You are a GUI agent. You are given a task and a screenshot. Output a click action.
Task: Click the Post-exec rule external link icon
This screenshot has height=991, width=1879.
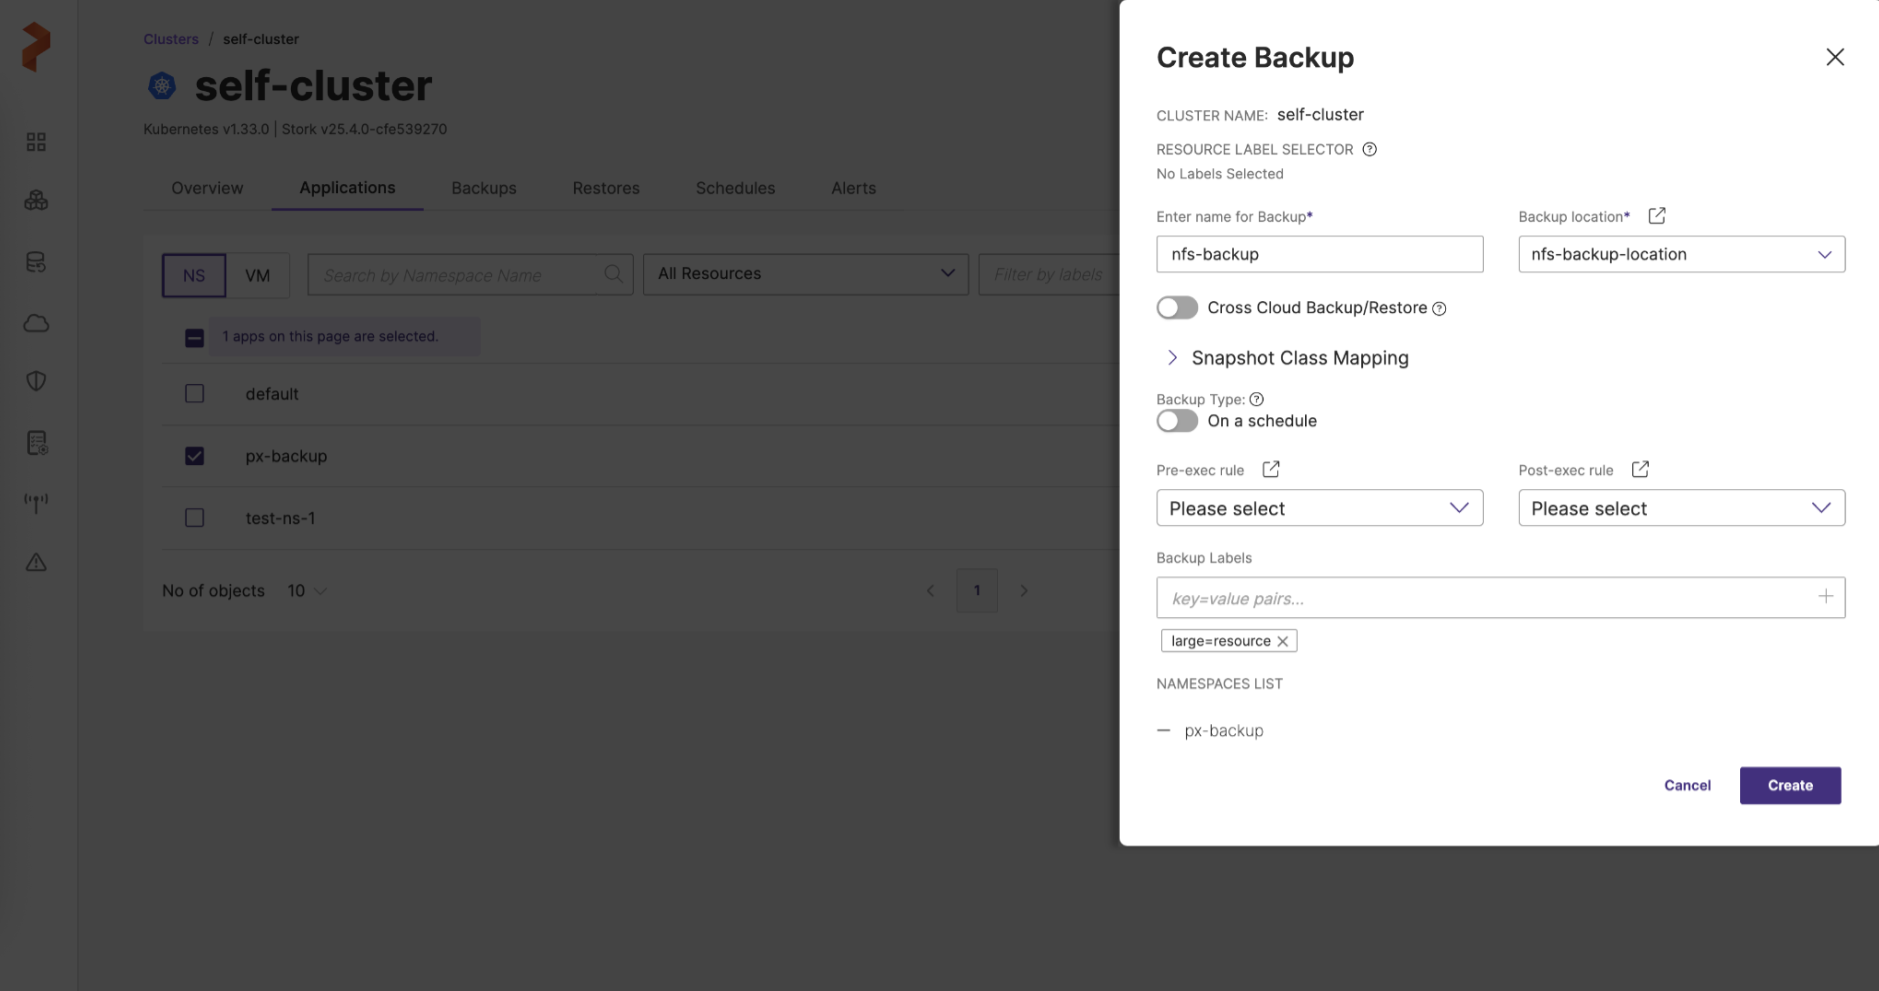1640,470
